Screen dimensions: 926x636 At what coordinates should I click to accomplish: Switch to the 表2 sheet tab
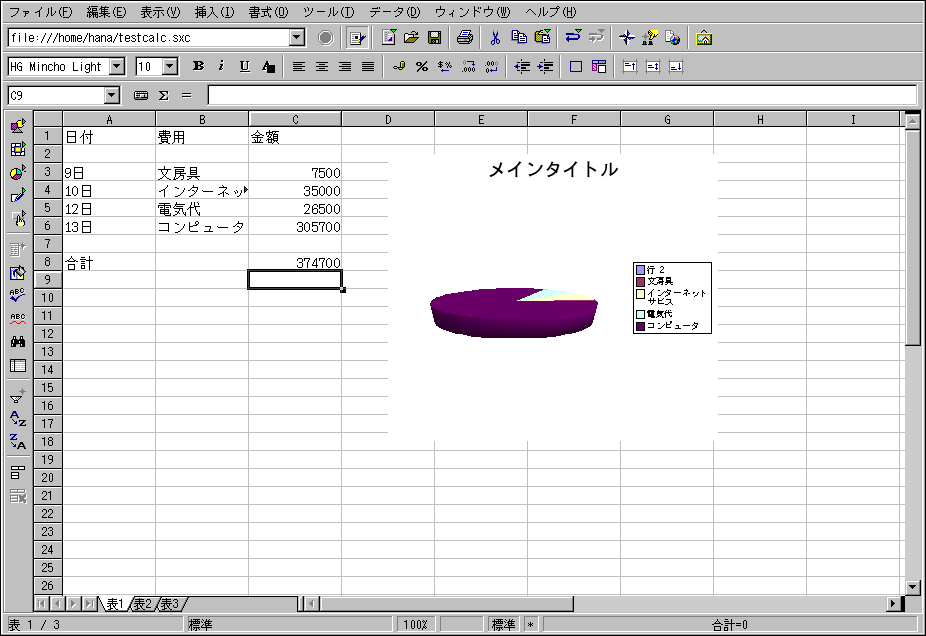[x=143, y=604]
